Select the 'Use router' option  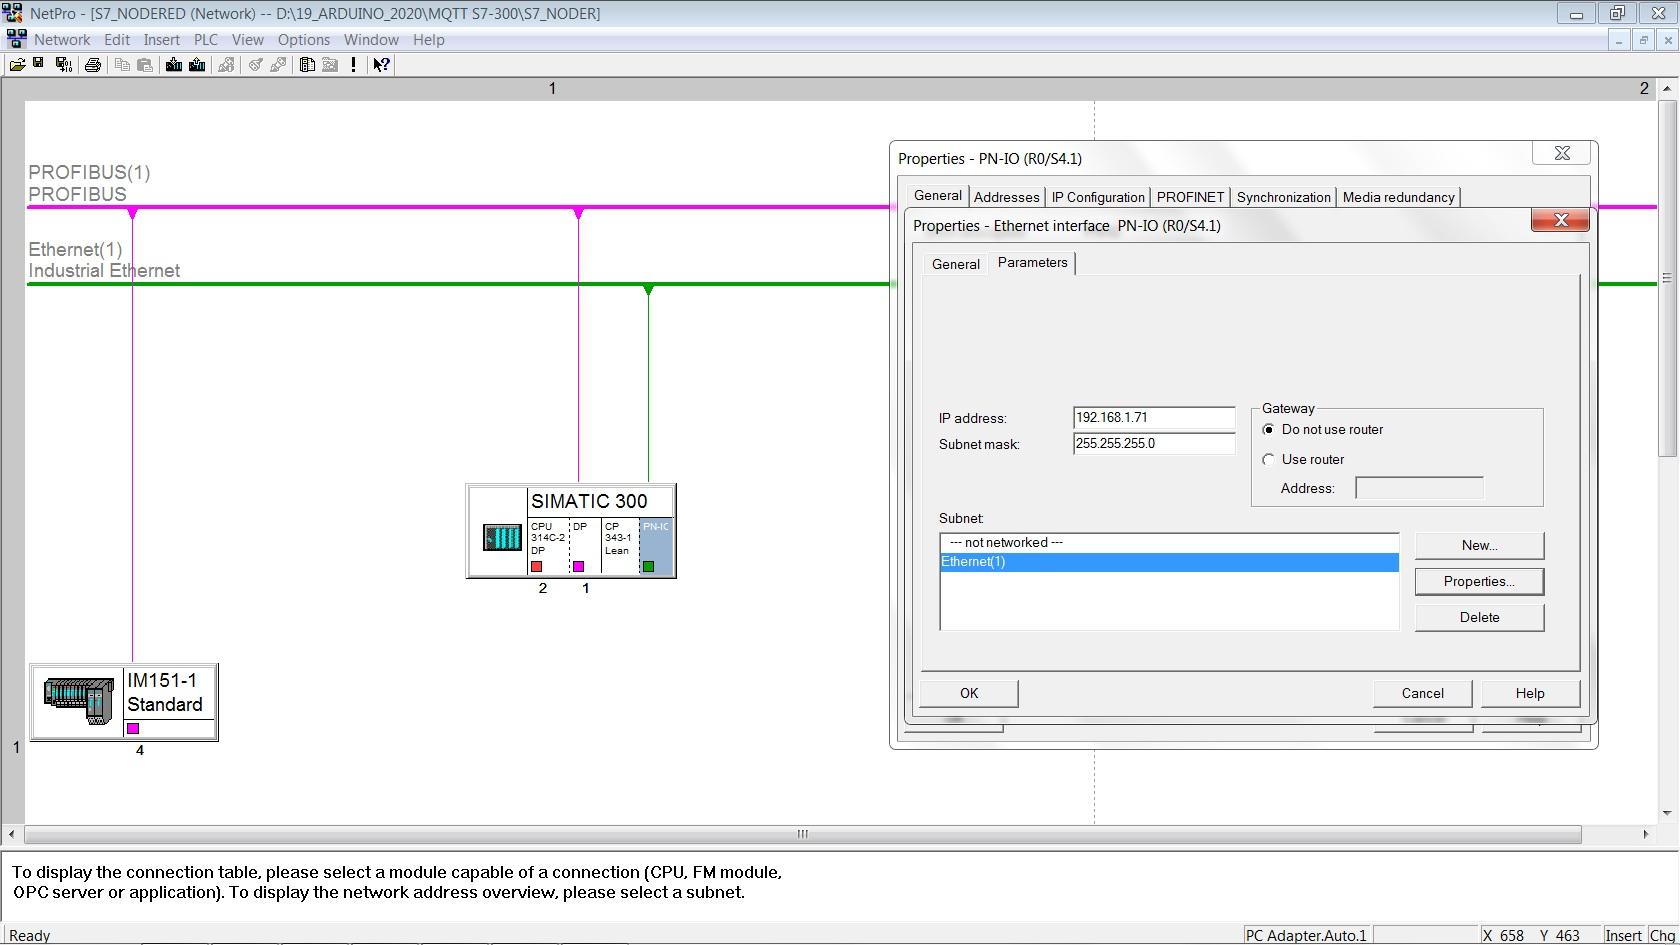tap(1304, 460)
